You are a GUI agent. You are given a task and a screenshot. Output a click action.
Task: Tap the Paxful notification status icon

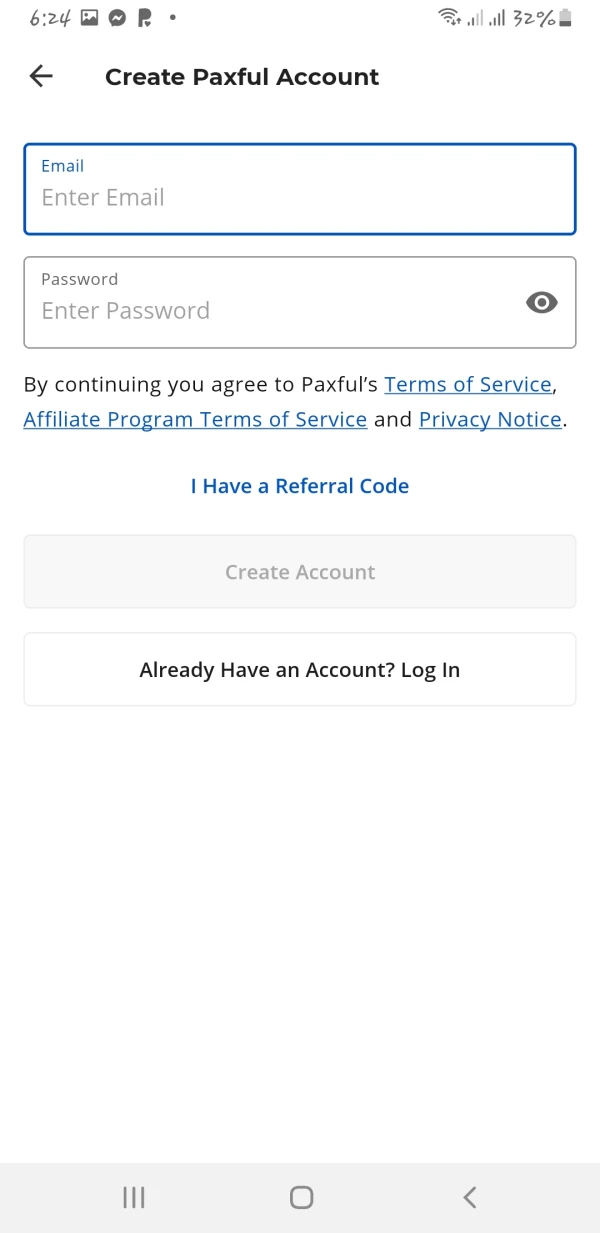145,17
